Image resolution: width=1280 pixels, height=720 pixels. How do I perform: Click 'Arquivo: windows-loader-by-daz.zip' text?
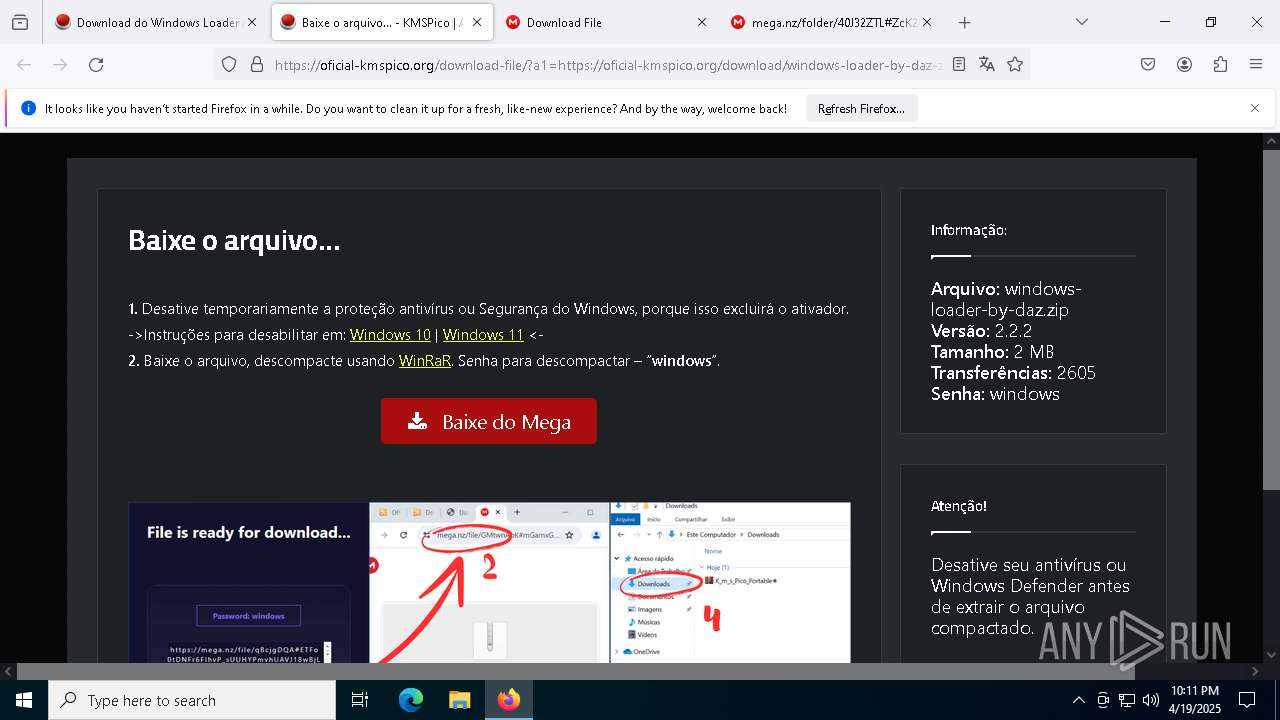point(1006,299)
